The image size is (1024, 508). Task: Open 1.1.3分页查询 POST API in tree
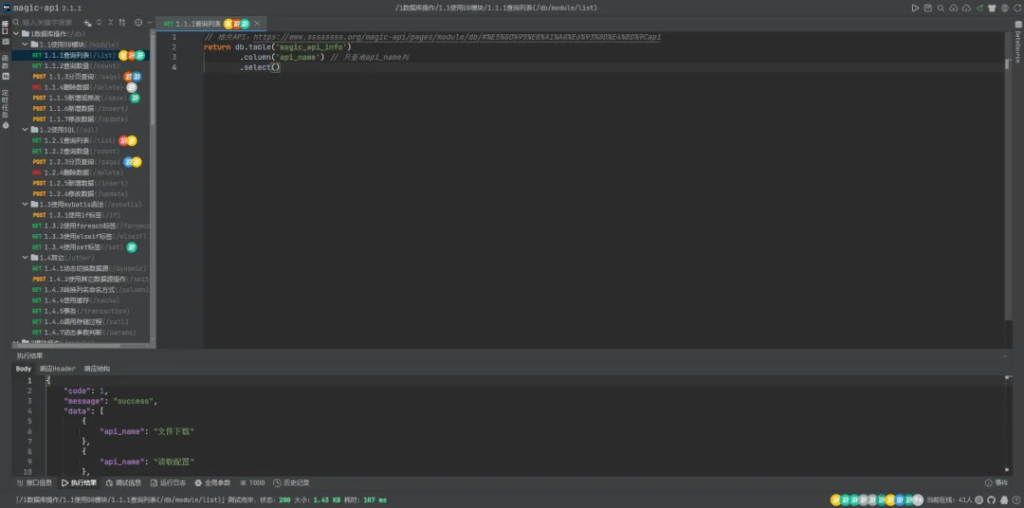(x=75, y=76)
